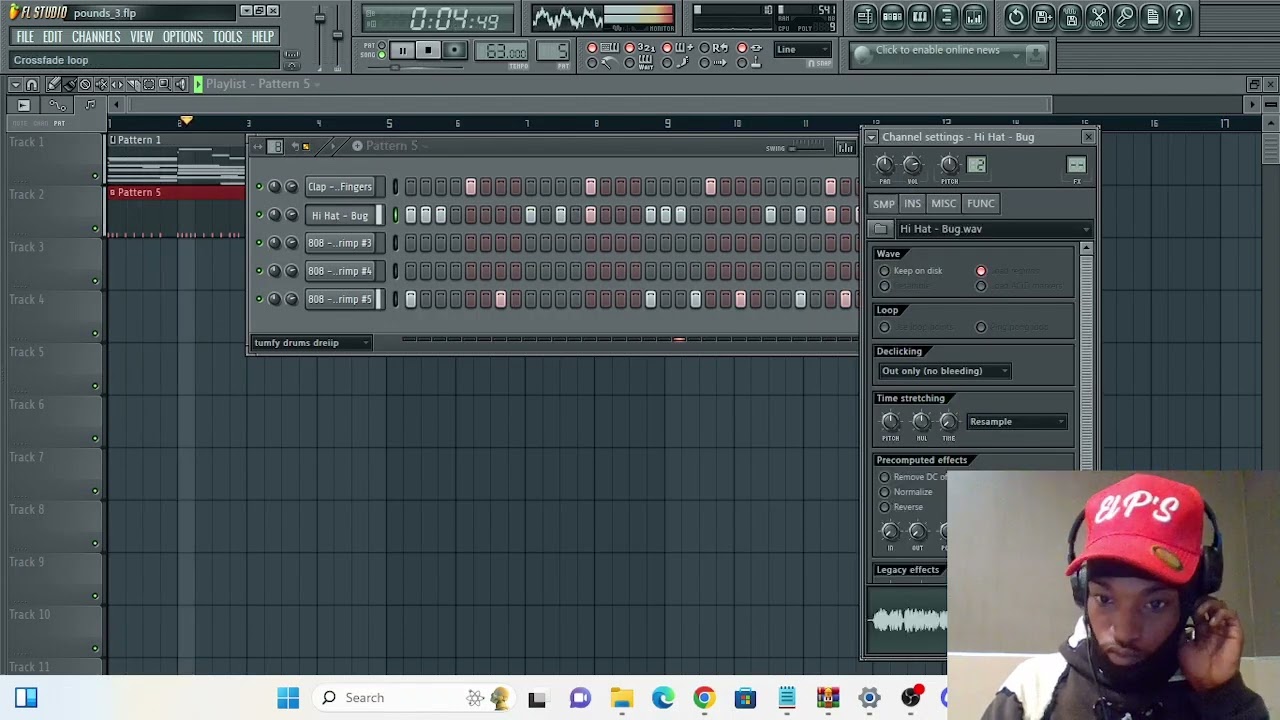Browse sample with folder icon in Channel settings
Image resolution: width=1280 pixels, height=720 pixels.
pyautogui.click(x=880, y=229)
